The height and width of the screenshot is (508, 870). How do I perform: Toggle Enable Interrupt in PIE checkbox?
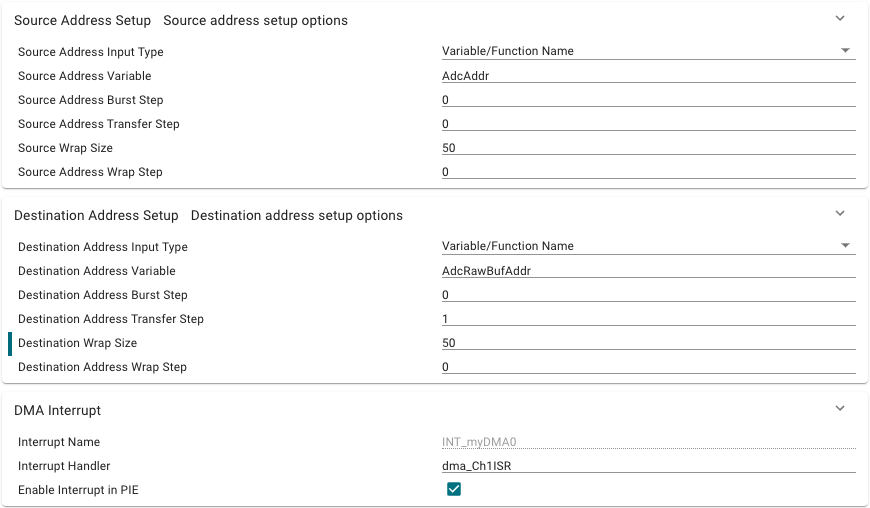[x=454, y=489]
